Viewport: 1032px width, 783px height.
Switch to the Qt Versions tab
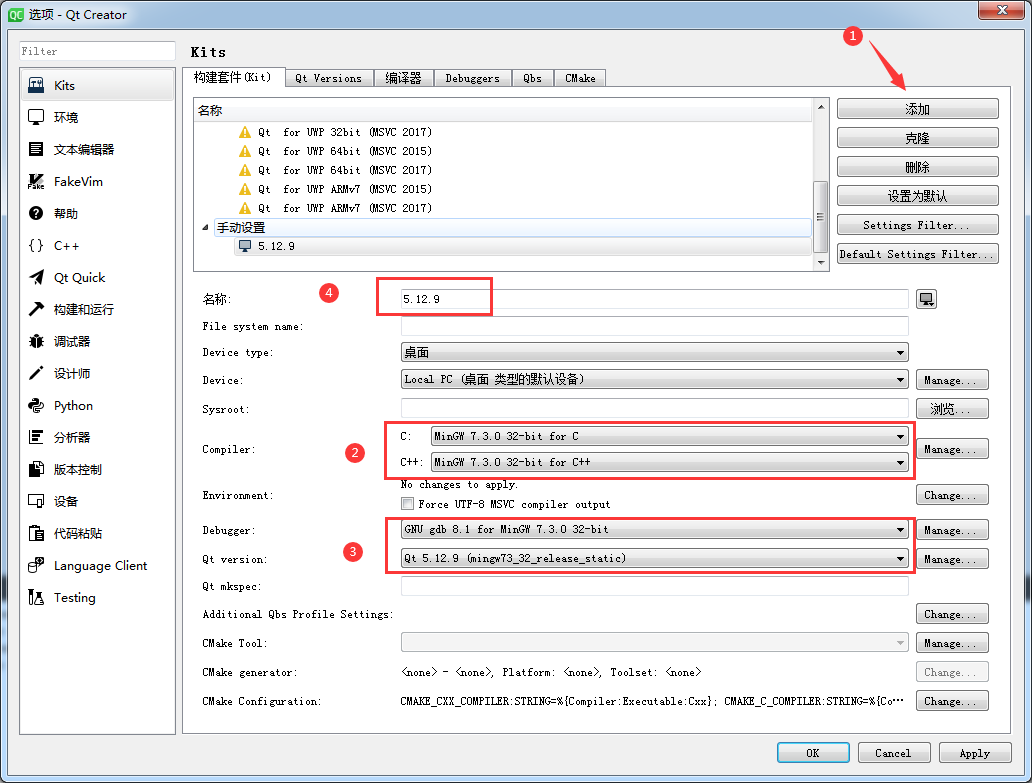[x=328, y=77]
